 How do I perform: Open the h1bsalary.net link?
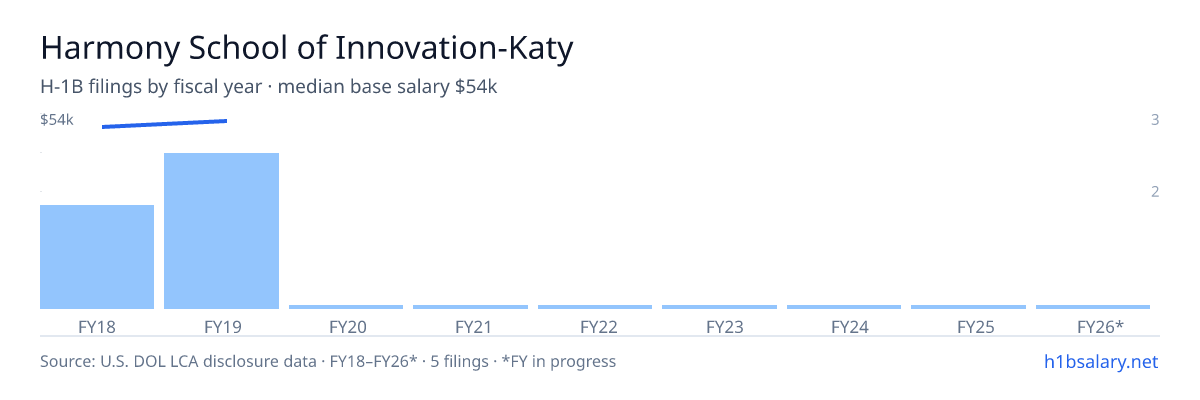pos(1100,361)
